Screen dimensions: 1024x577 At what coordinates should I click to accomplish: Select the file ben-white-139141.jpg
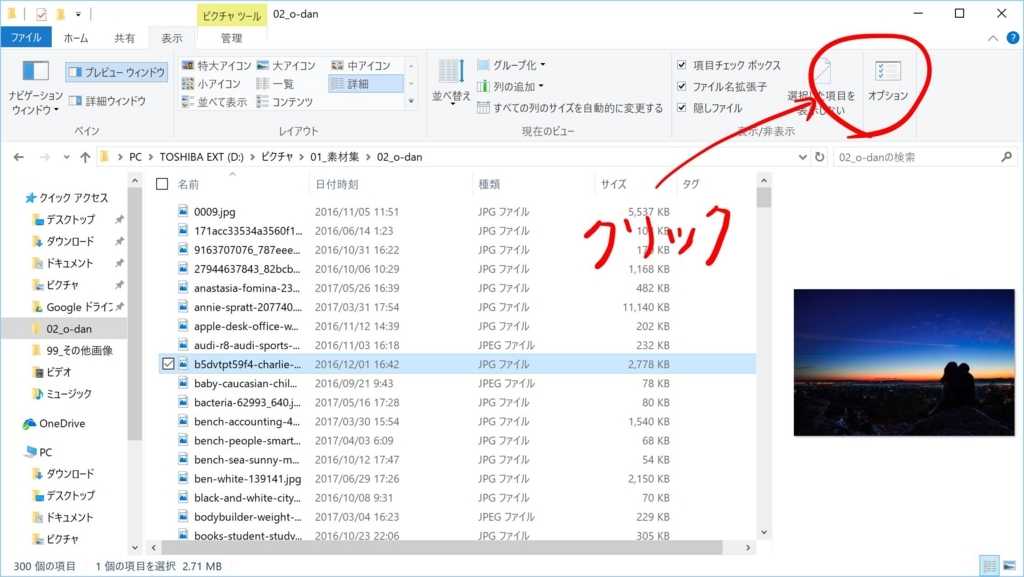point(248,479)
